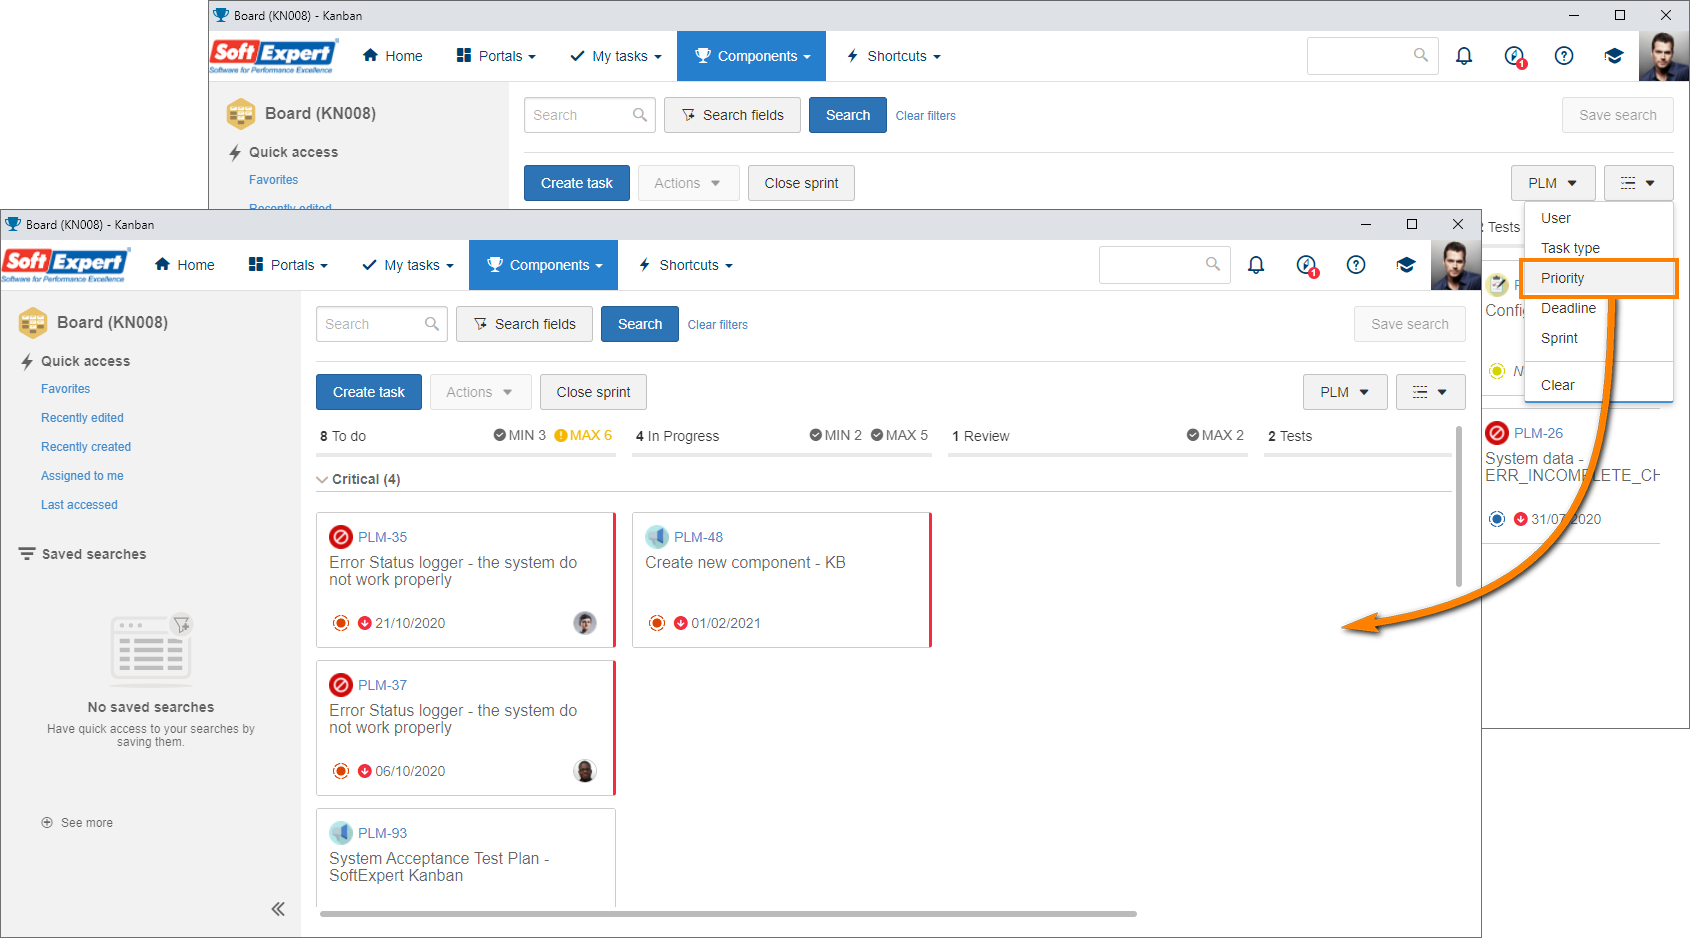The width and height of the screenshot is (1706, 938).
Task: Click Save search button in front window
Action: 1410,324
